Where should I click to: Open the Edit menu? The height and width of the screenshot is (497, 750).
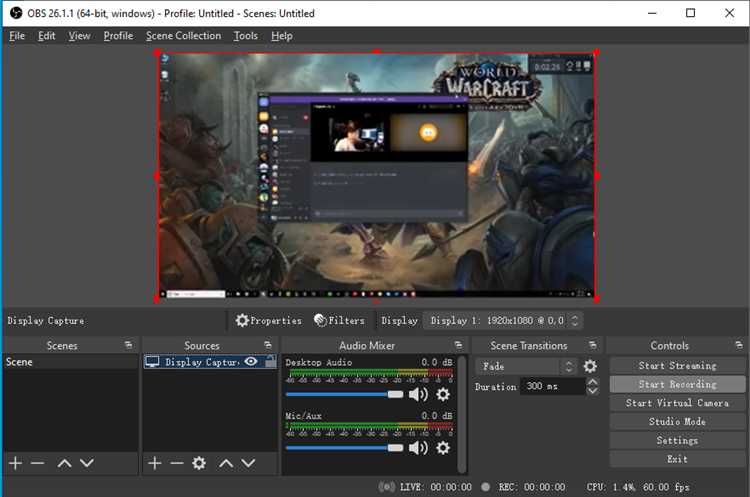click(x=46, y=36)
